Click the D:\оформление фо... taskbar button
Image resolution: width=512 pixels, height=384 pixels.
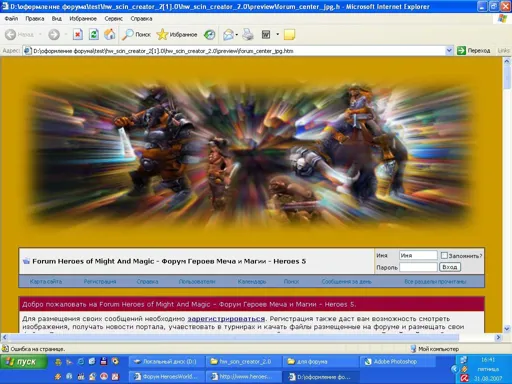(320, 377)
